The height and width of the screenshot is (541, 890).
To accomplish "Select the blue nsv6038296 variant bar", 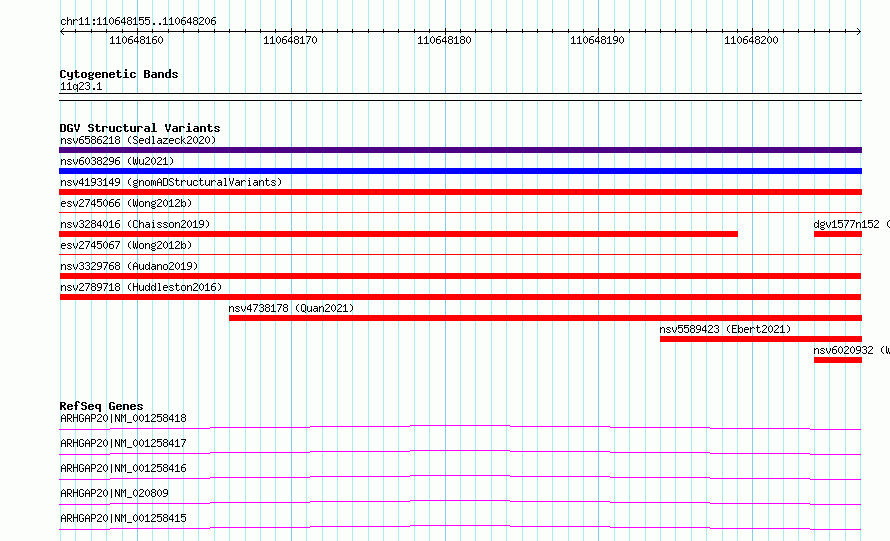I will pos(460,171).
